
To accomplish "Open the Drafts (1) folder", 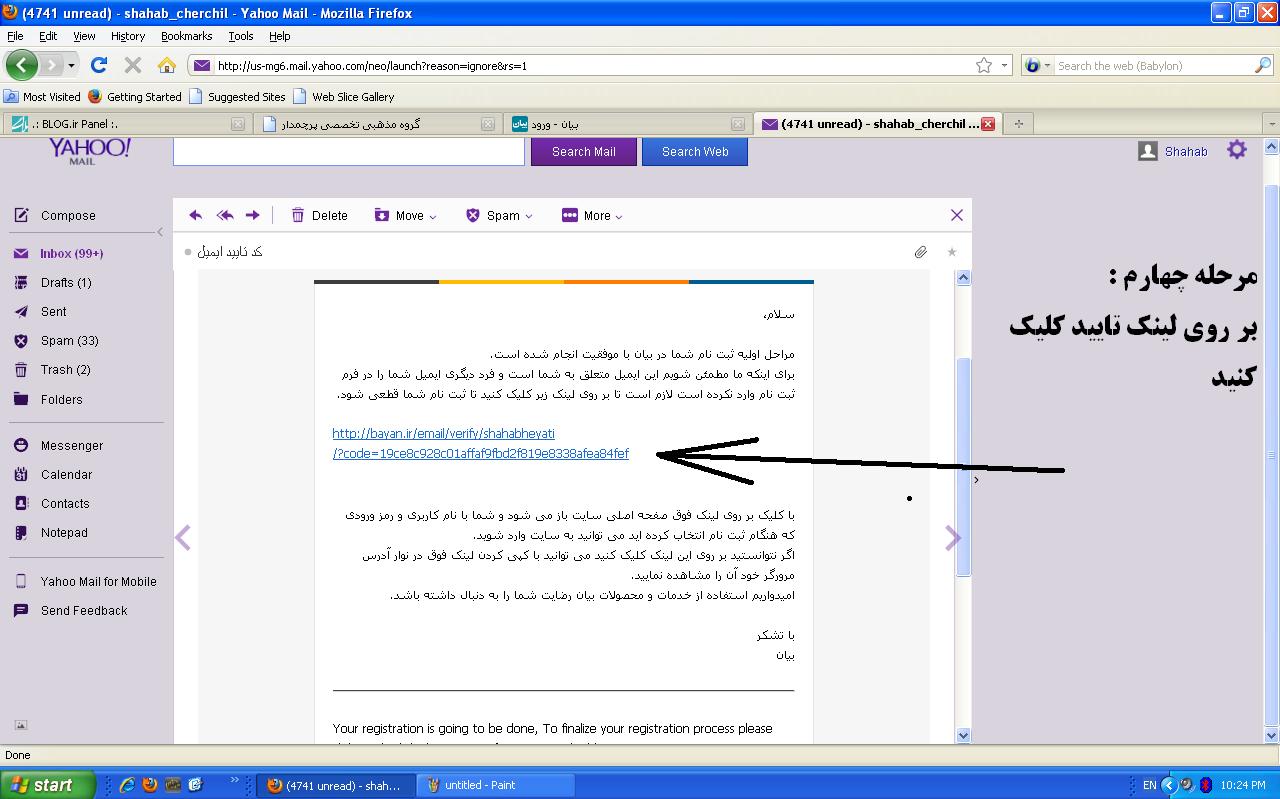I will click(66, 283).
